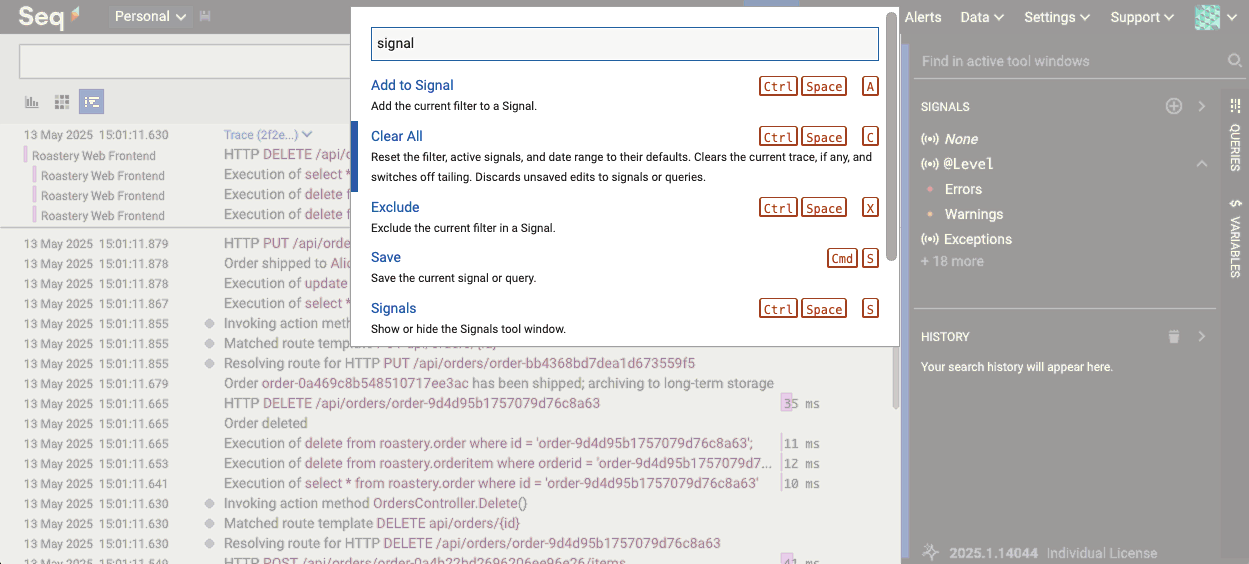
Task: Click diamond icon beside OrdersController.Delete() row
Action: click(x=209, y=504)
